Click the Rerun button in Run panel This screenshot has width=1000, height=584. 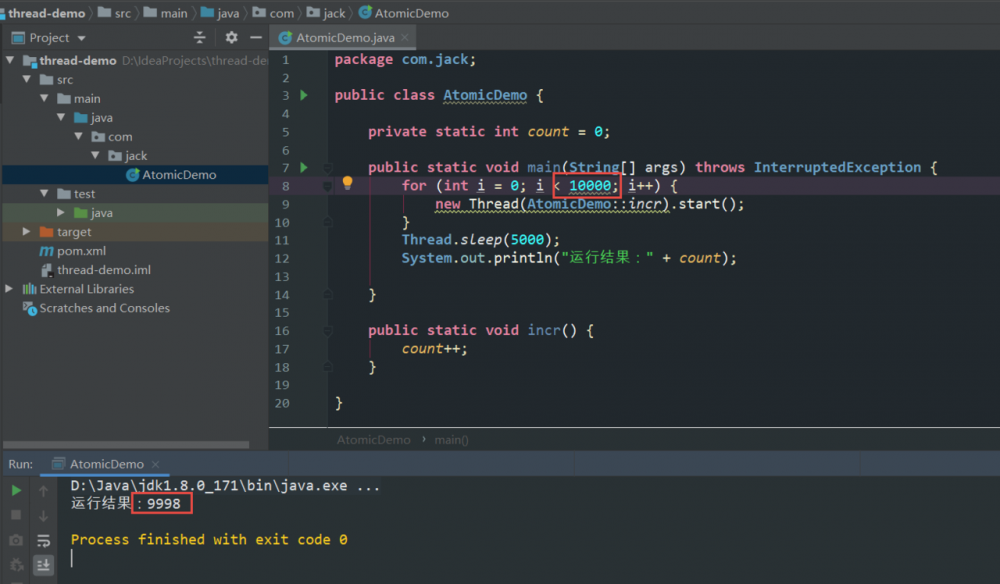pyautogui.click(x=16, y=490)
